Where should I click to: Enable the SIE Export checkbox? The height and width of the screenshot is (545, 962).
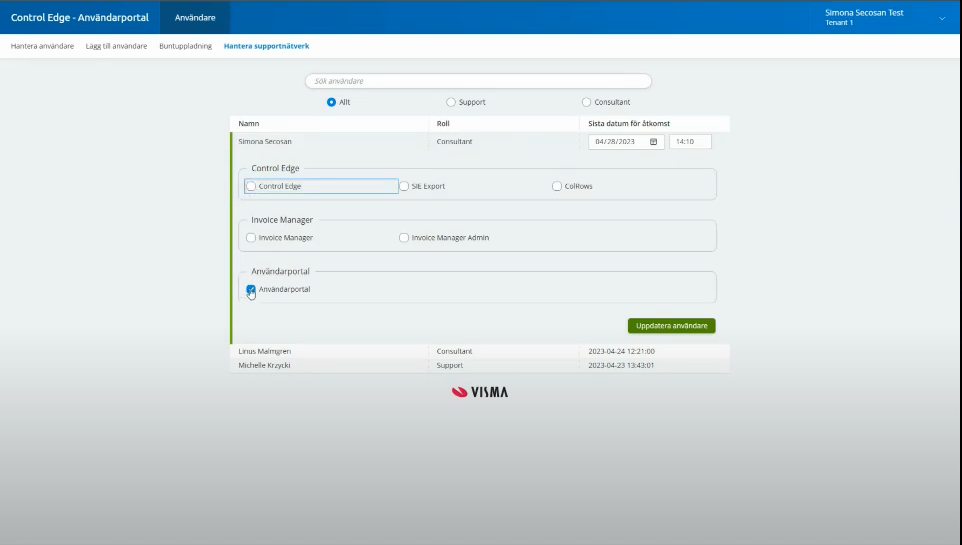point(404,186)
